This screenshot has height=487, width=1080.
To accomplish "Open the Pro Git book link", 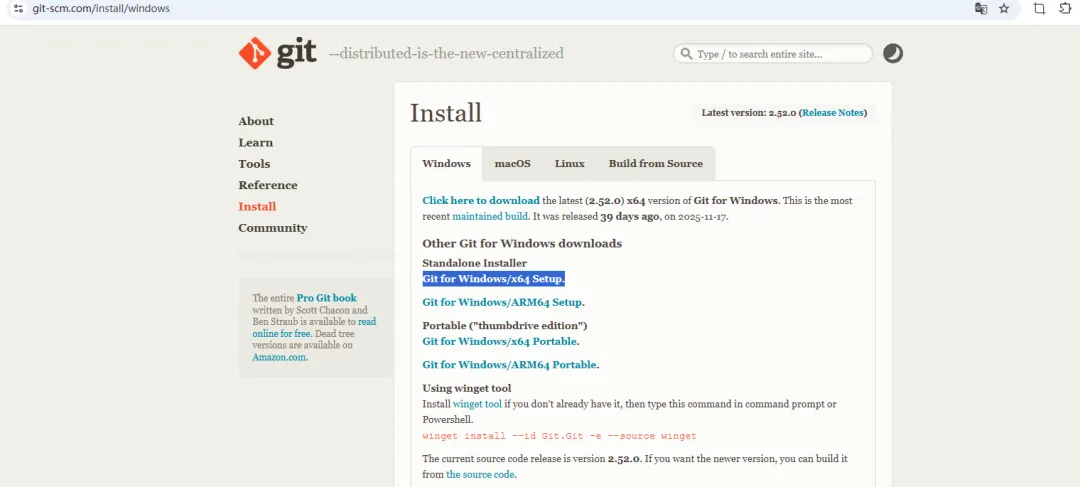I will click(326, 298).
